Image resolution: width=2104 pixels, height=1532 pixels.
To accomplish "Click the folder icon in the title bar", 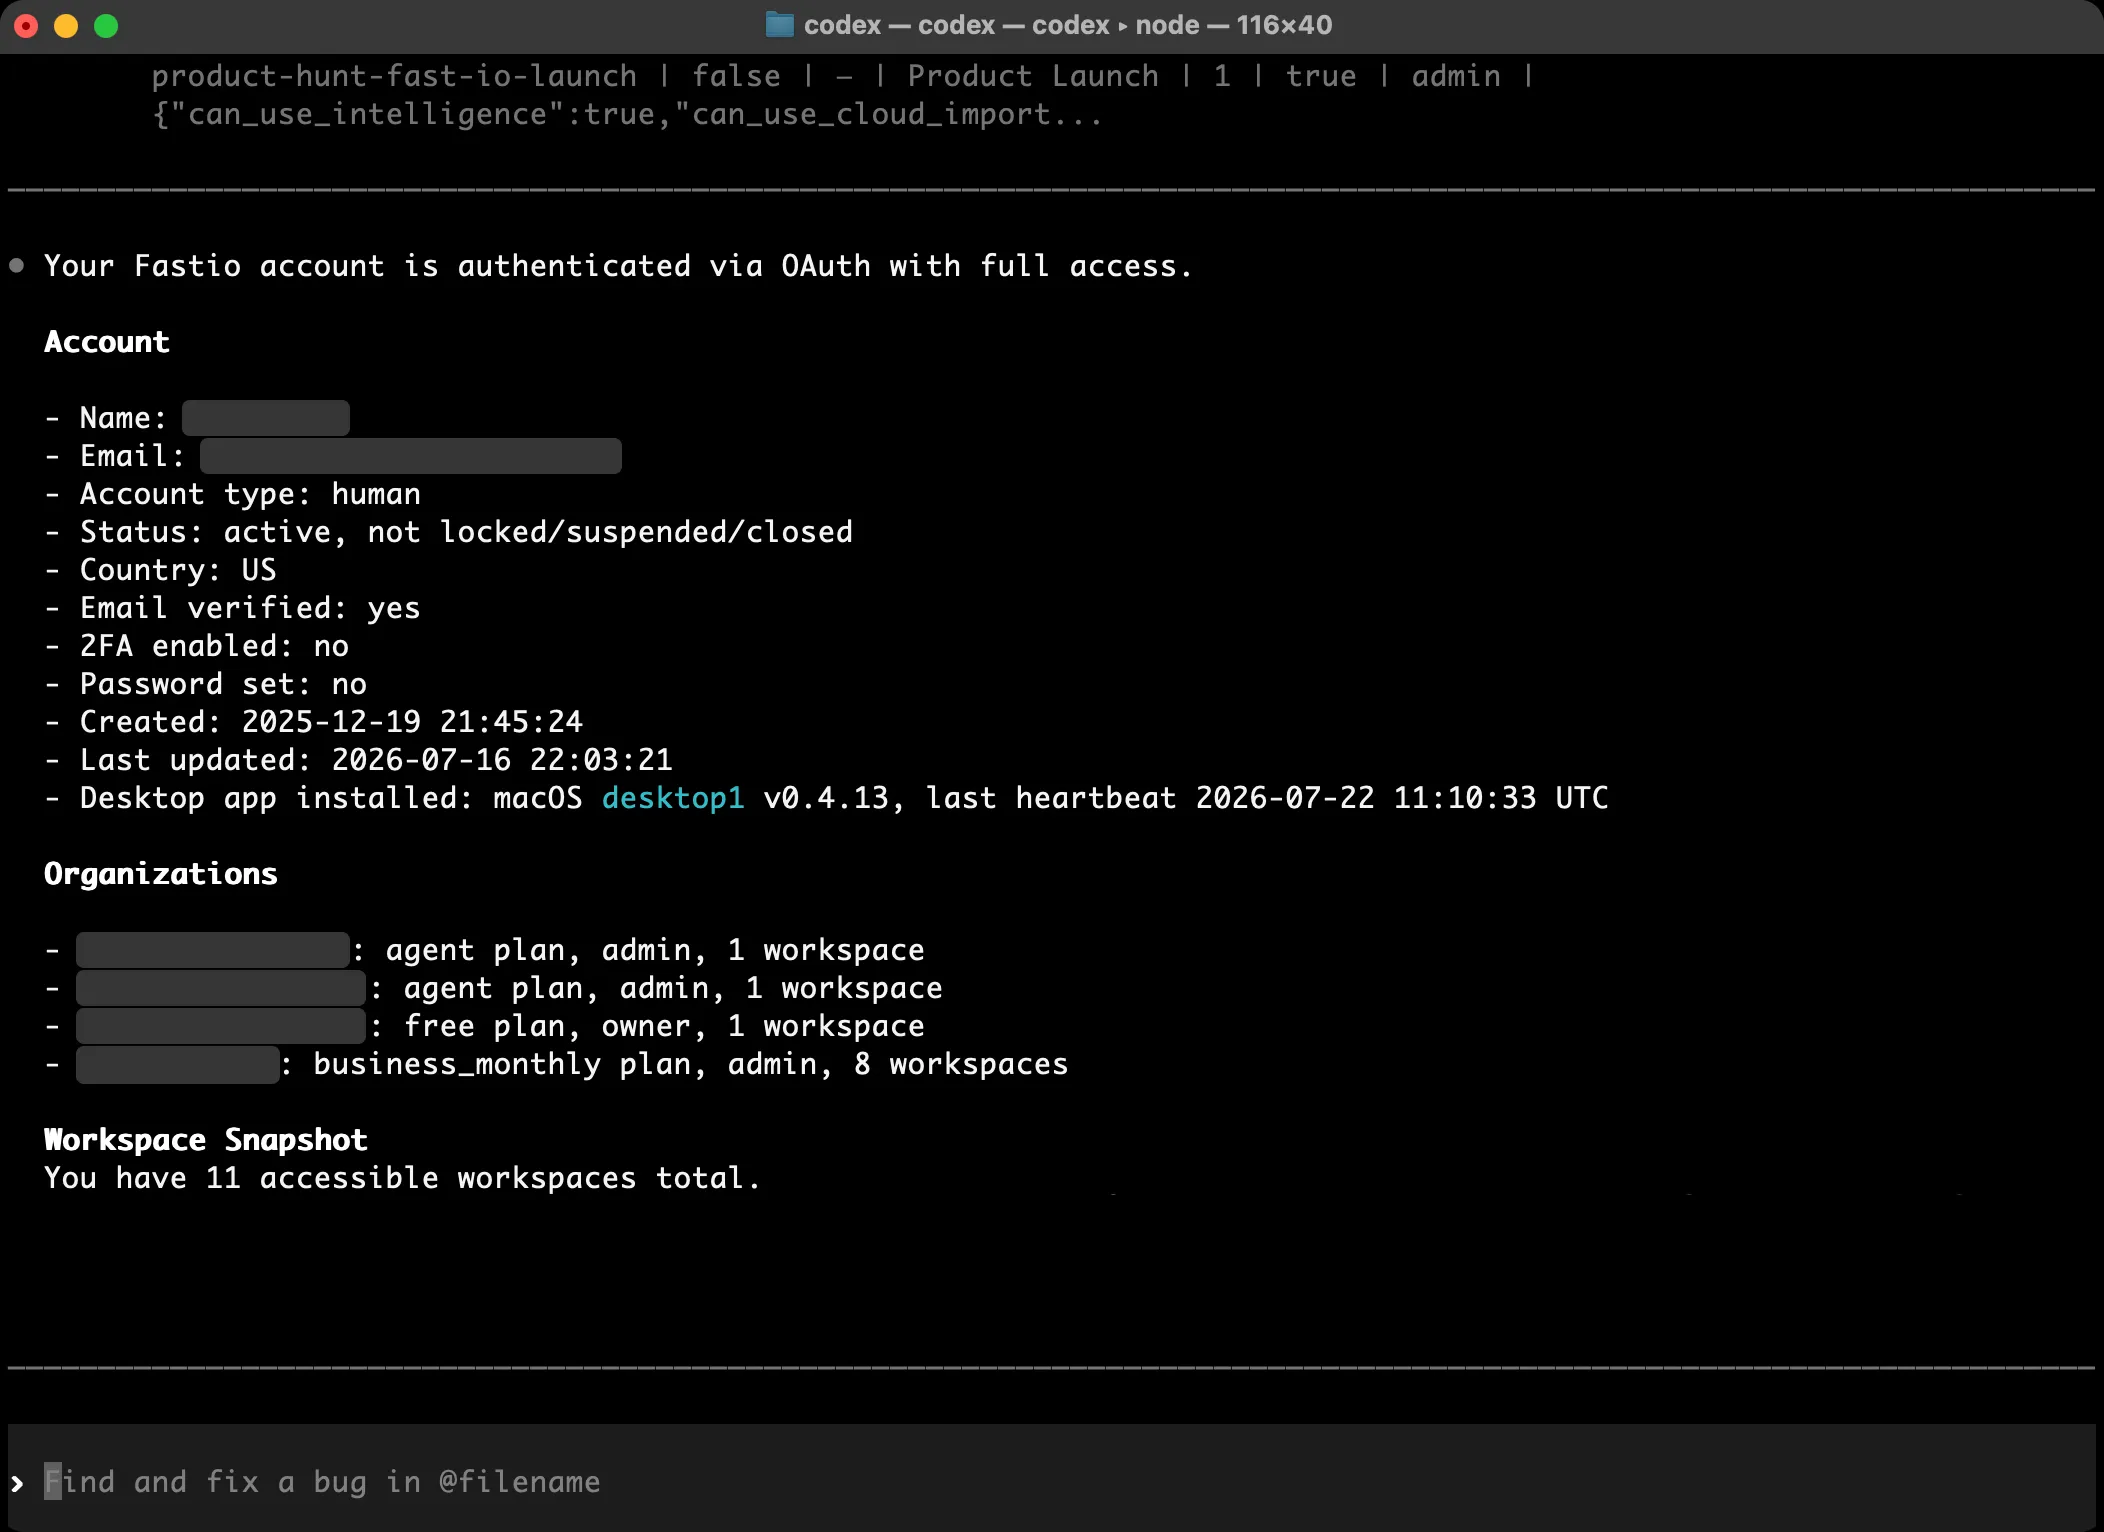I will coord(779,25).
